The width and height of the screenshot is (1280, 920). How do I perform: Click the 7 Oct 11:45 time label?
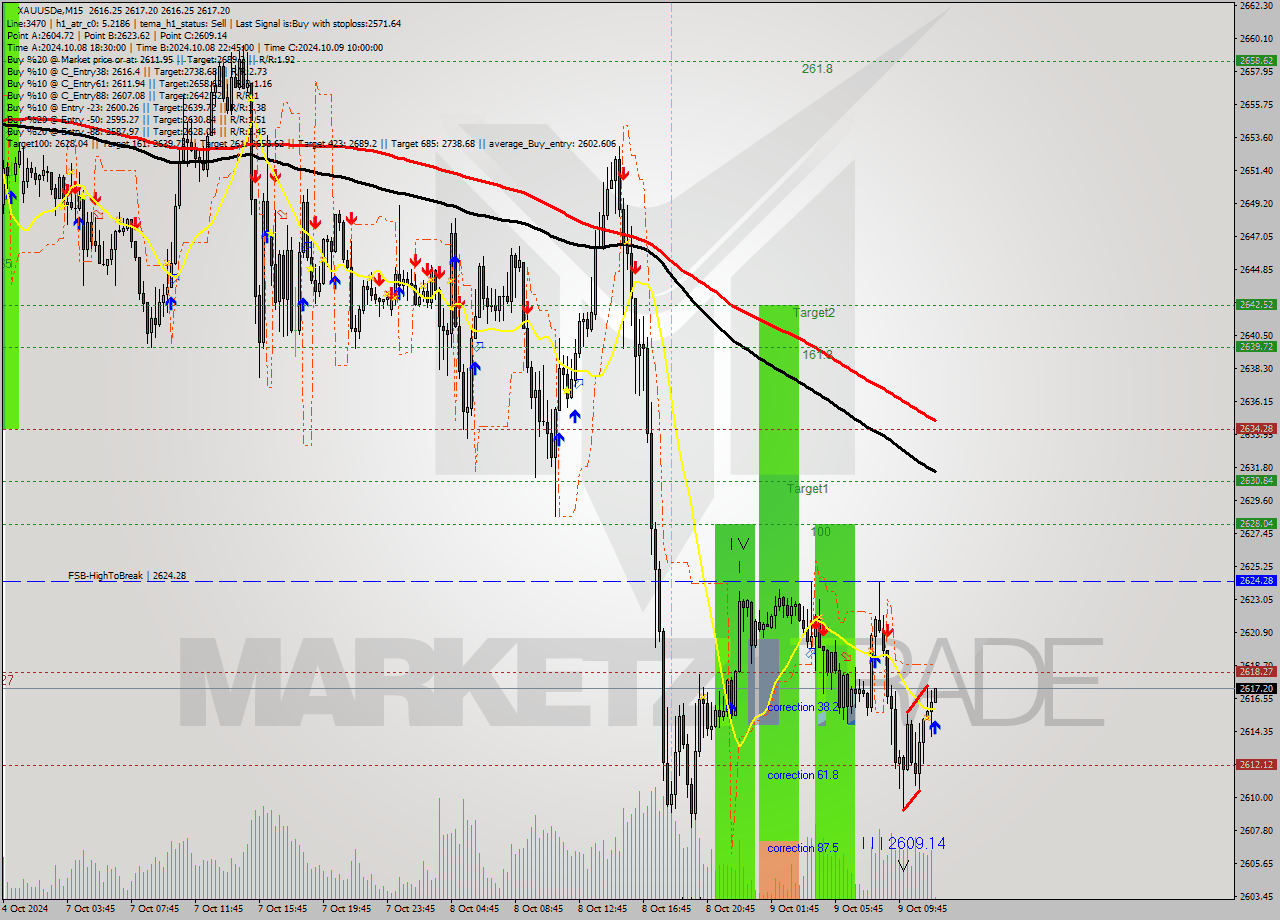click(218, 909)
